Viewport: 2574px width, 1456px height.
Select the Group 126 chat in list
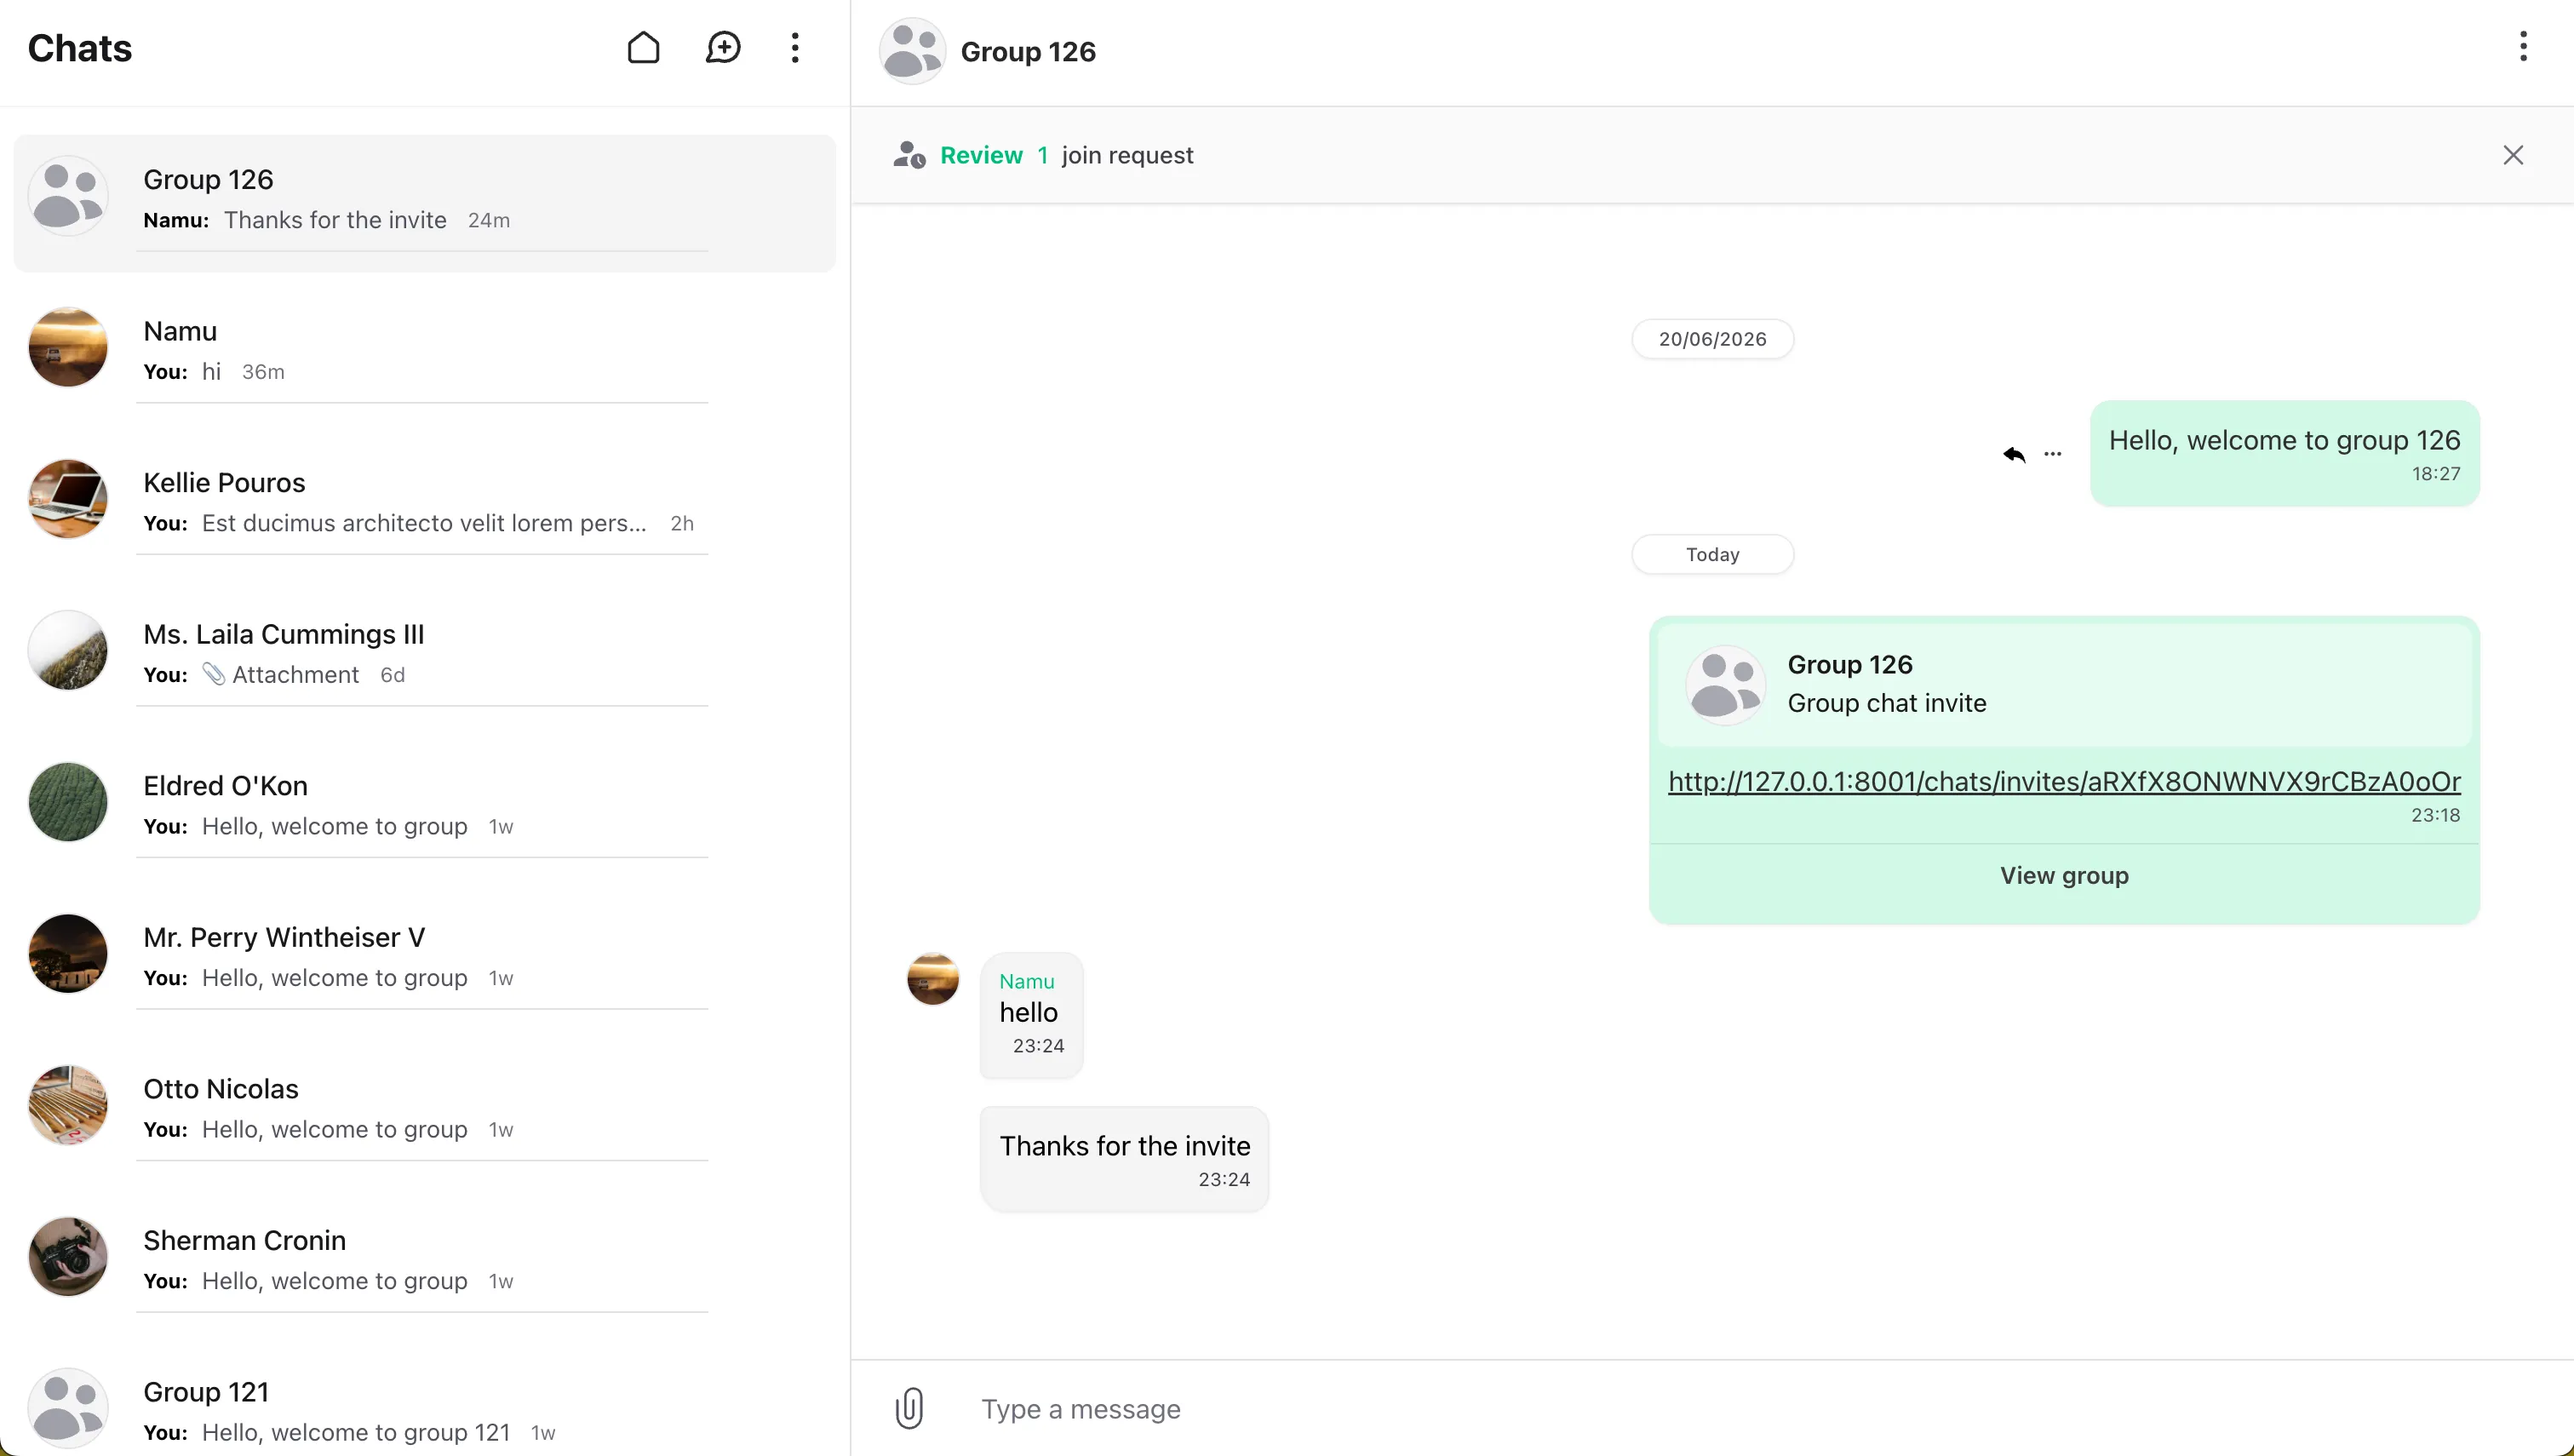point(424,202)
